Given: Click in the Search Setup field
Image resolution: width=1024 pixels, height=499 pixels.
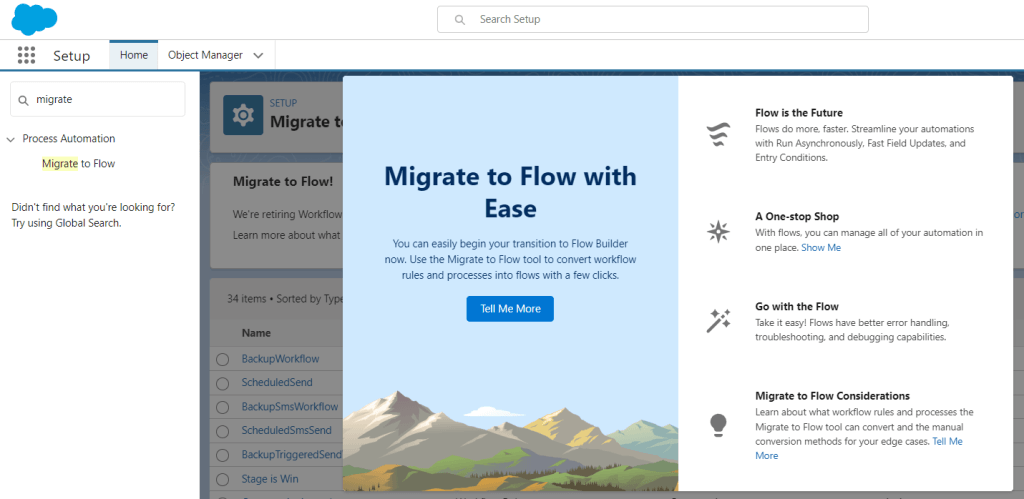Looking at the screenshot, I should coord(652,20).
